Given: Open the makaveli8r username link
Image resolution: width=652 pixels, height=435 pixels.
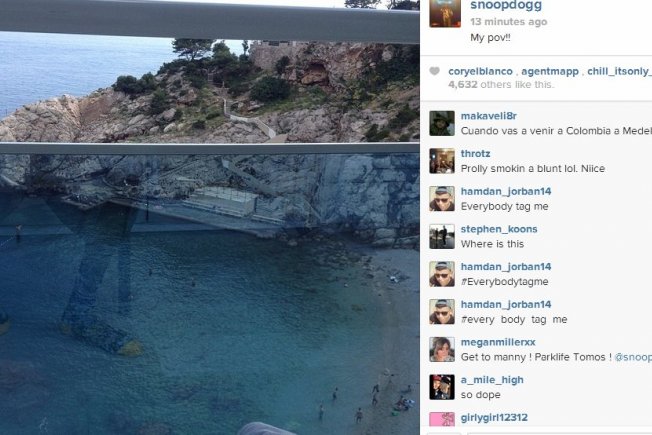Looking at the screenshot, I should click(x=489, y=116).
